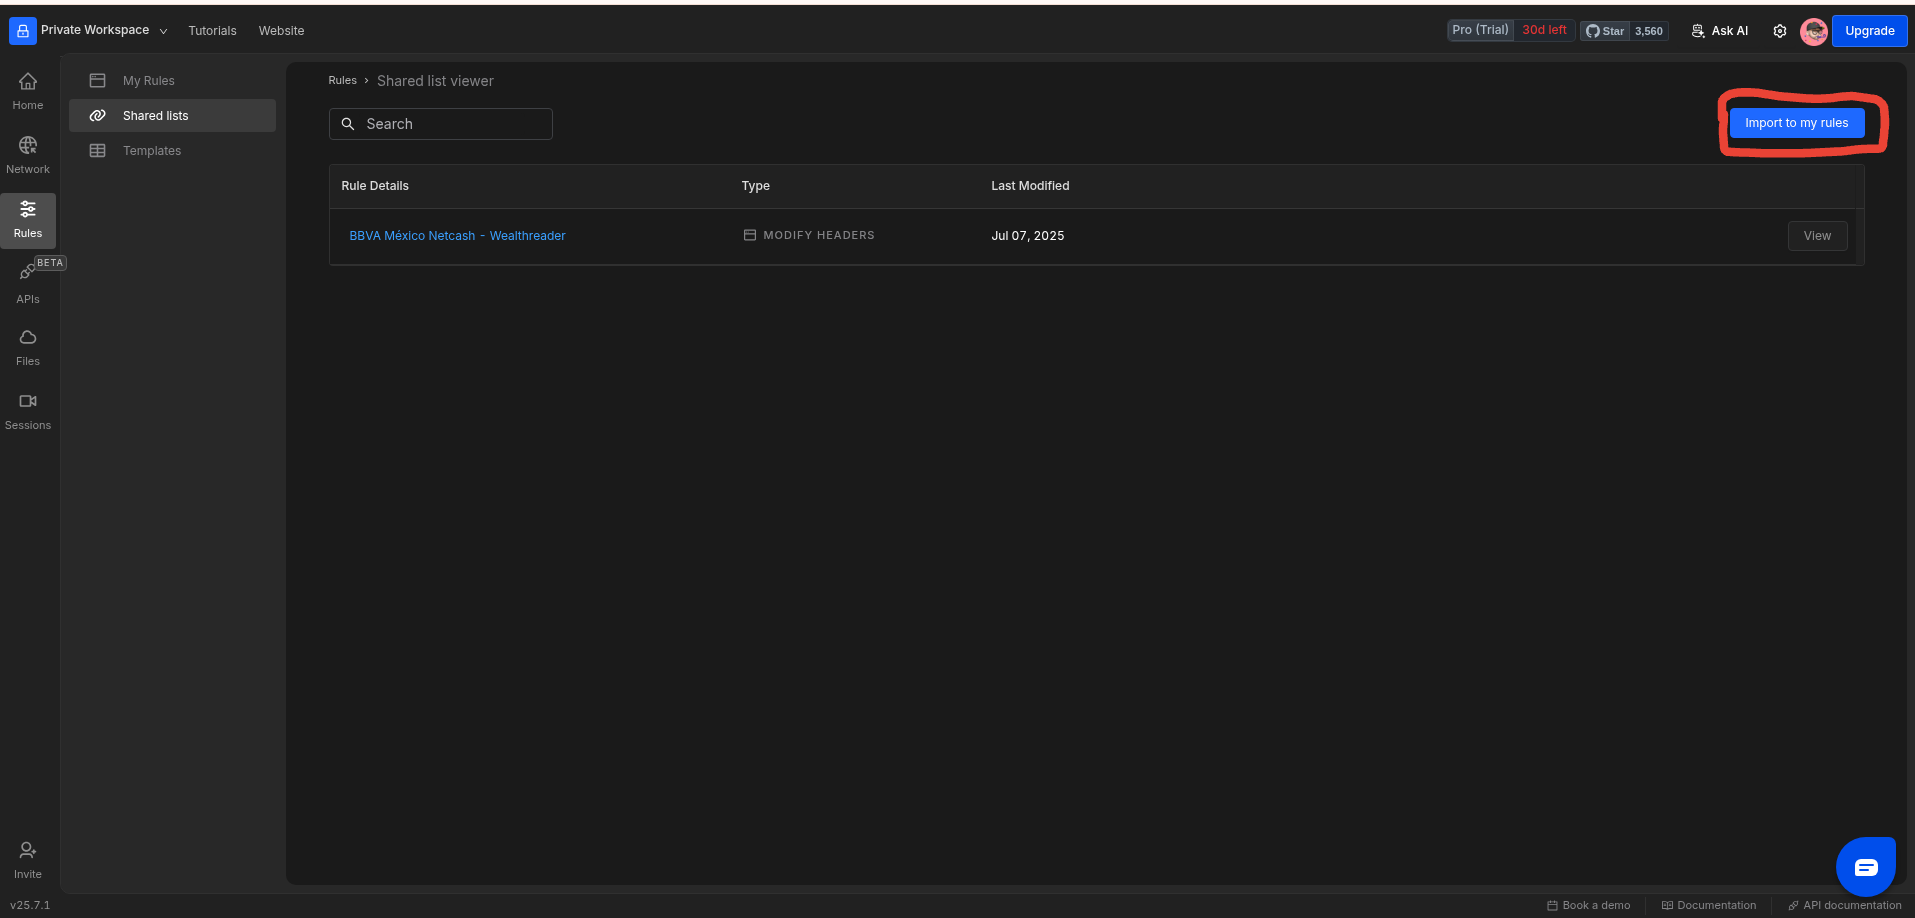Open the user profile avatar

tap(1814, 31)
